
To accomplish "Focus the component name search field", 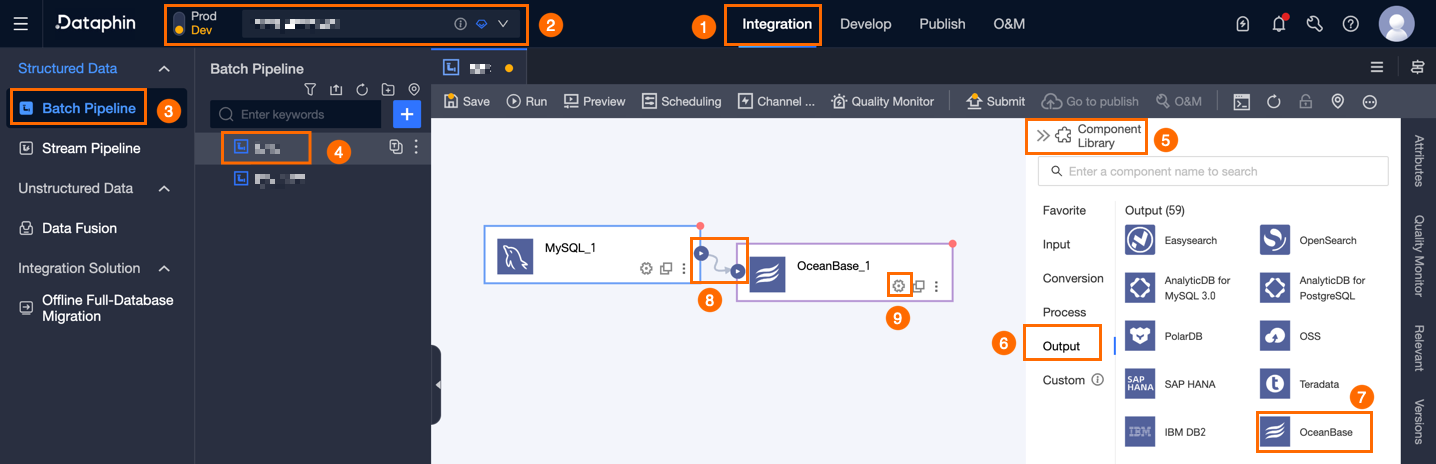I will point(1213,171).
